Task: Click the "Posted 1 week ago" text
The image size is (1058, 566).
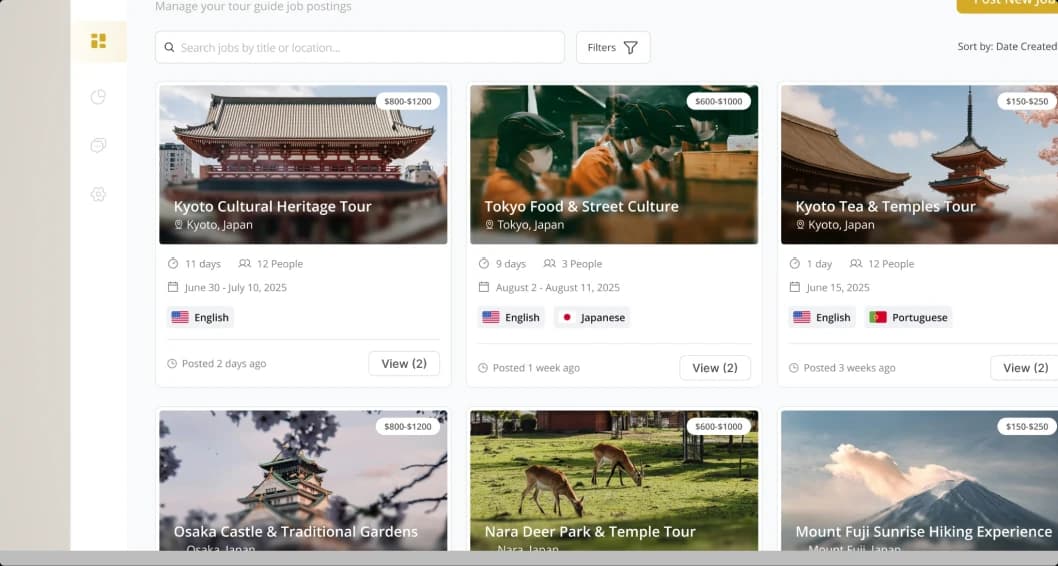Action: coord(536,368)
